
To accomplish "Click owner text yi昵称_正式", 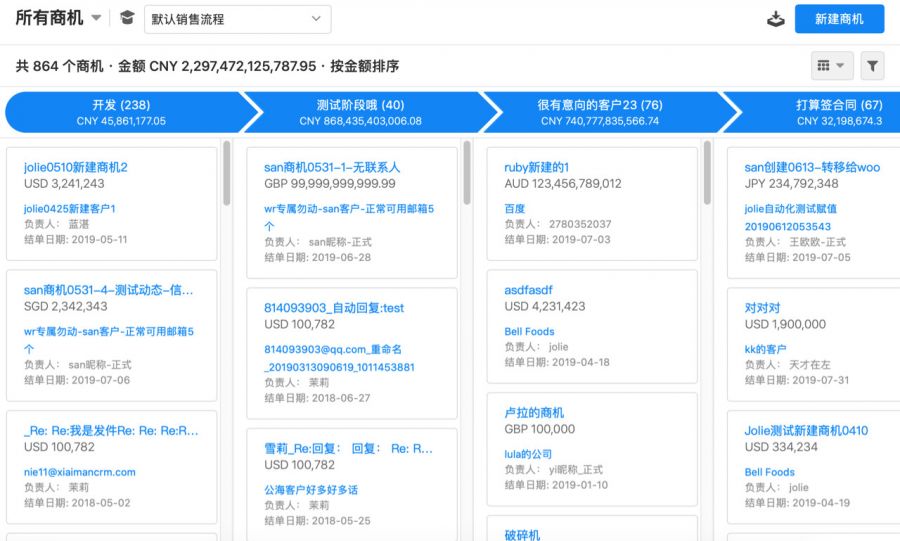I will pos(576,469).
